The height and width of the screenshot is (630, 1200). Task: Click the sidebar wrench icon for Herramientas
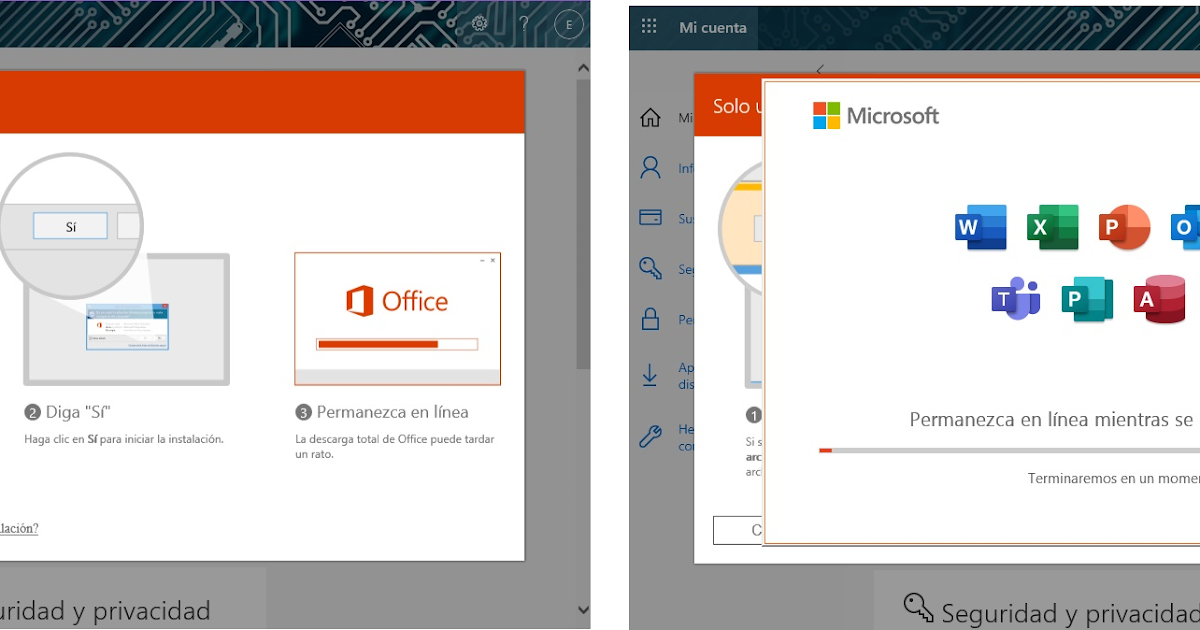(x=650, y=435)
